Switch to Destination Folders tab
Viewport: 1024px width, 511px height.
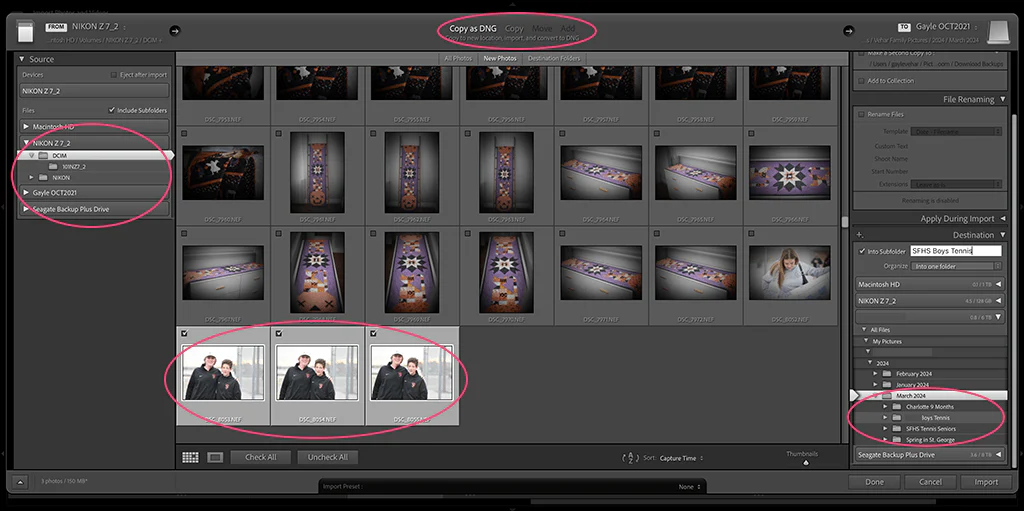554,58
